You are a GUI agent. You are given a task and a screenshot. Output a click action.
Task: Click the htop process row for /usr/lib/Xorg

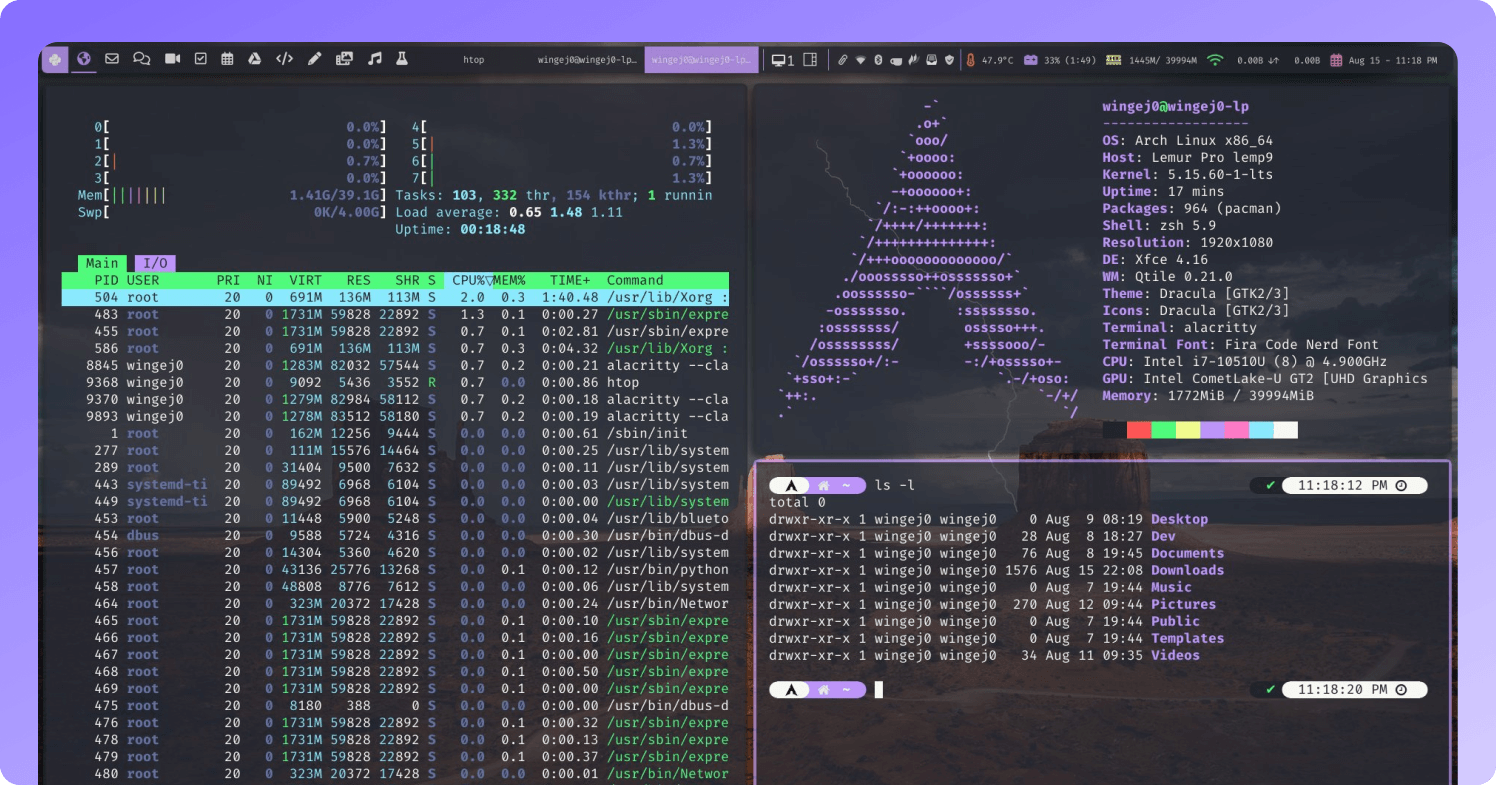tap(400, 297)
